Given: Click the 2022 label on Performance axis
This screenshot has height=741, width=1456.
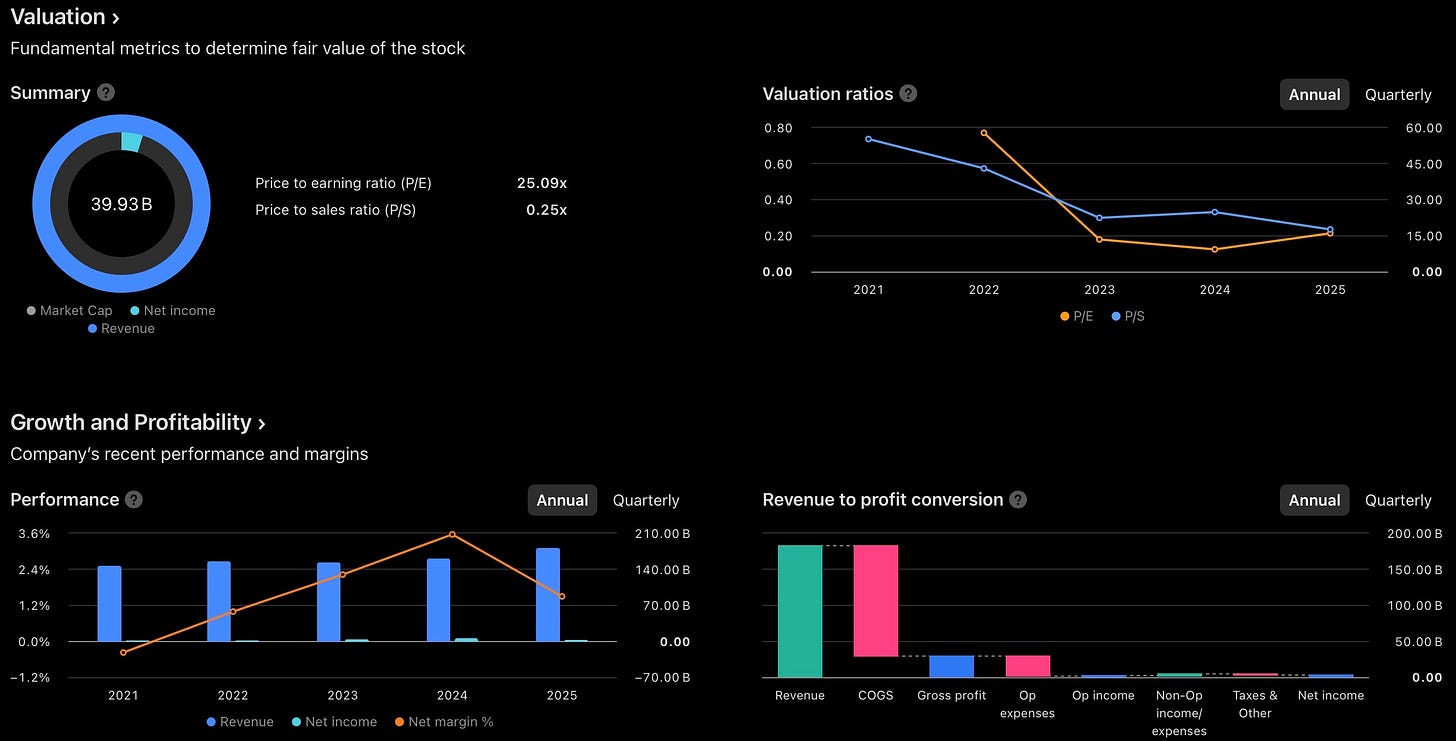Looking at the screenshot, I should point(233,696).
